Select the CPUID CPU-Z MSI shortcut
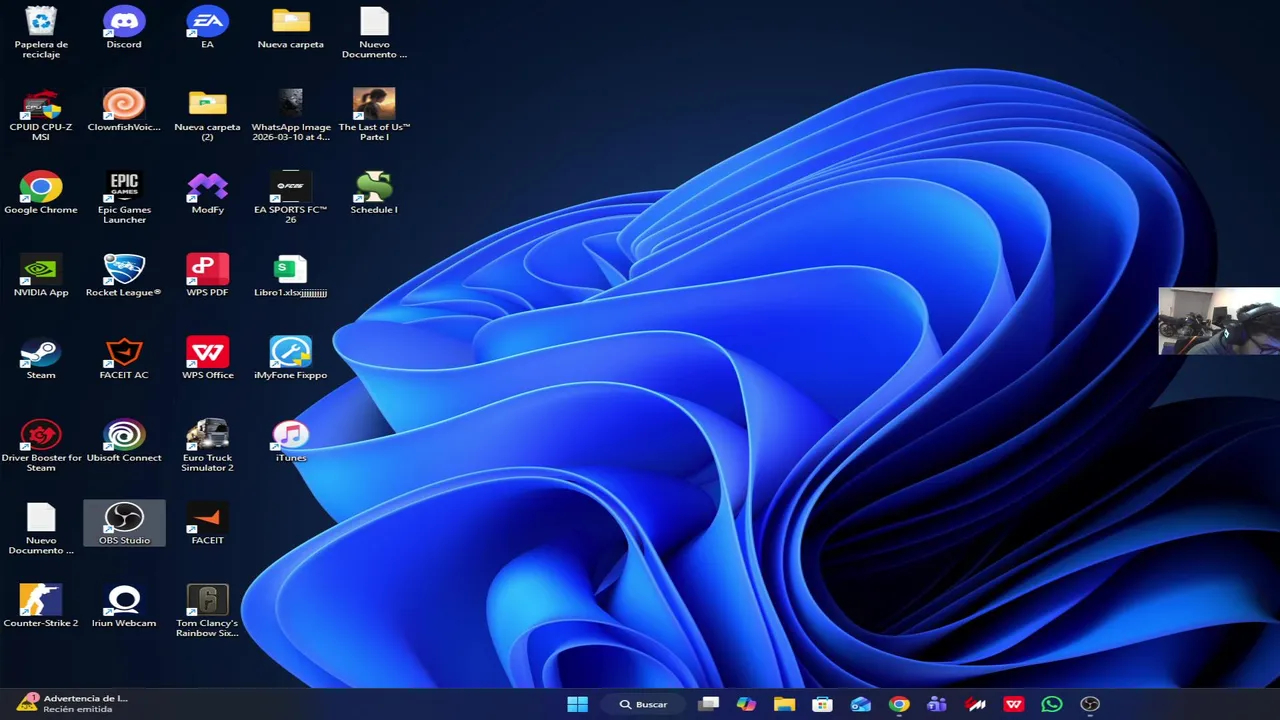Image resolution: width=1280 pixels, height=720 pixels. pyautogui.click(x=41, y=115)
